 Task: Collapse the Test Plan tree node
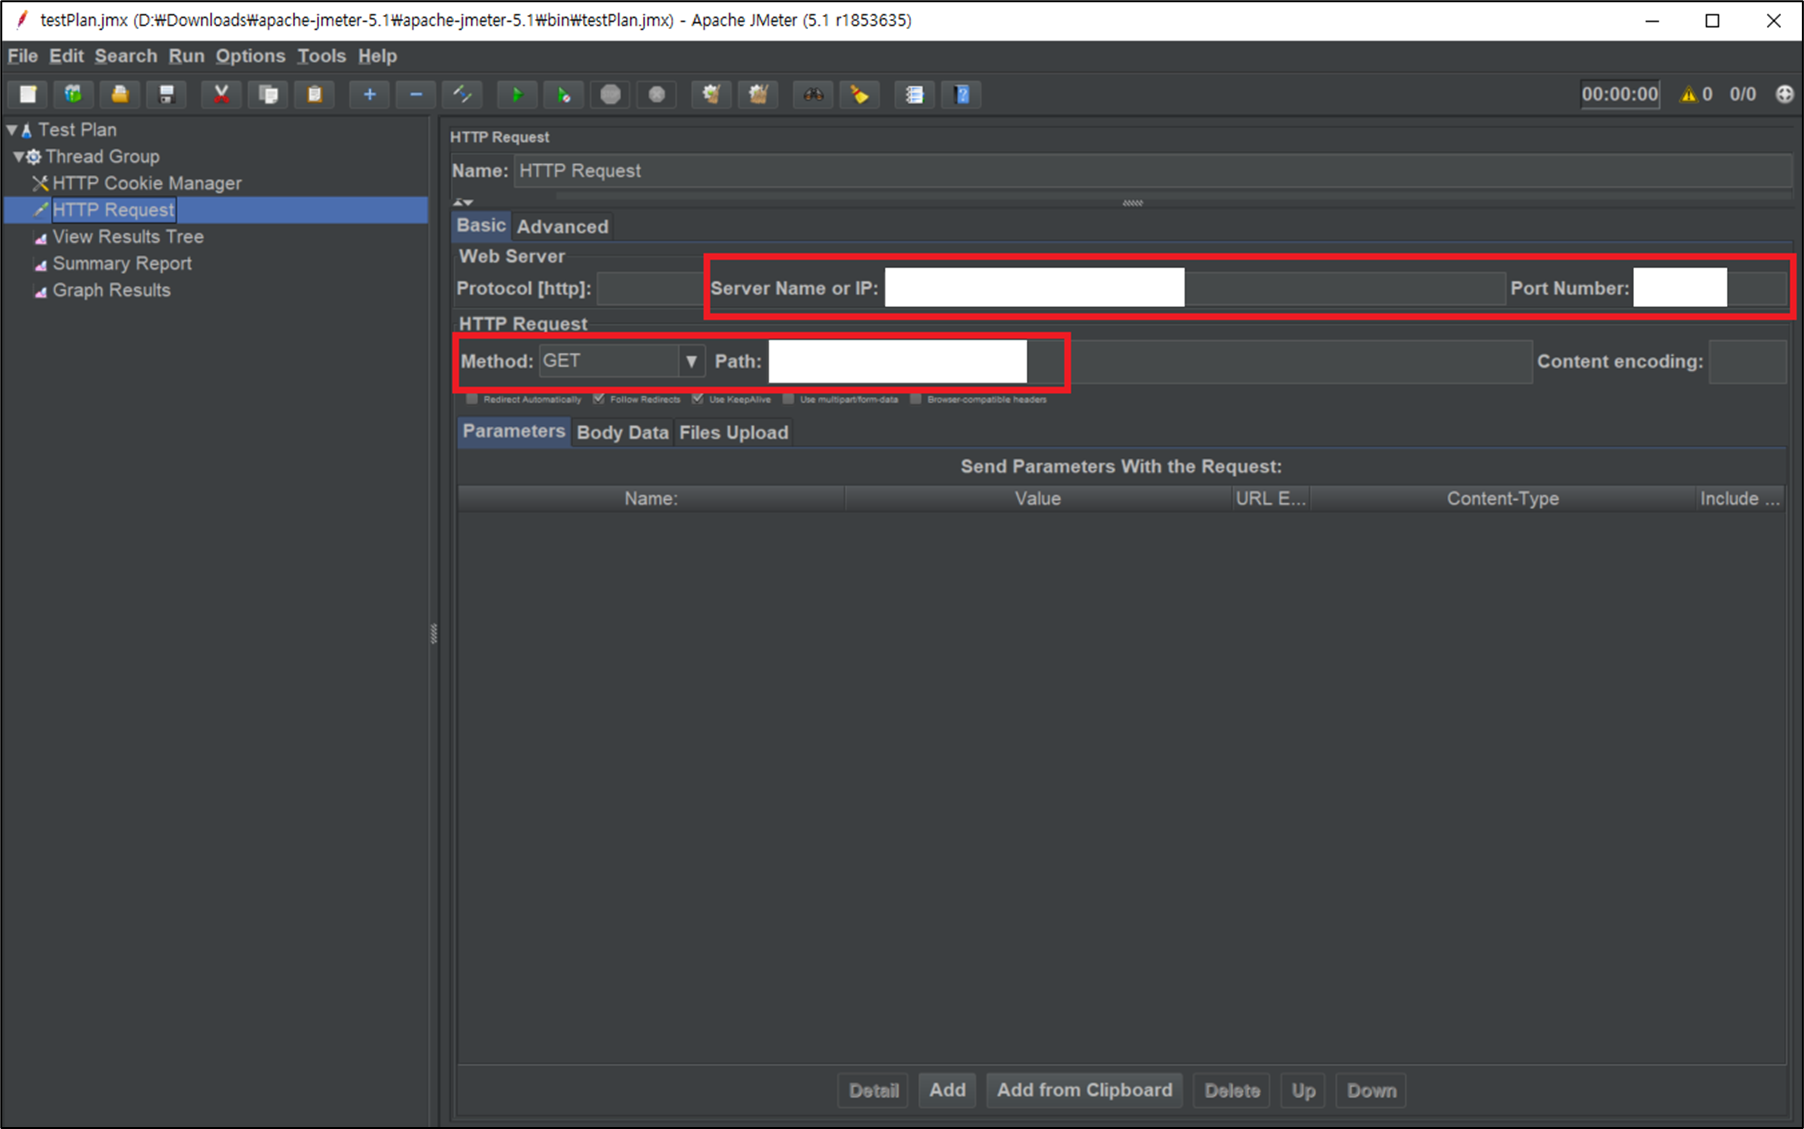click(x=12, y=130)
